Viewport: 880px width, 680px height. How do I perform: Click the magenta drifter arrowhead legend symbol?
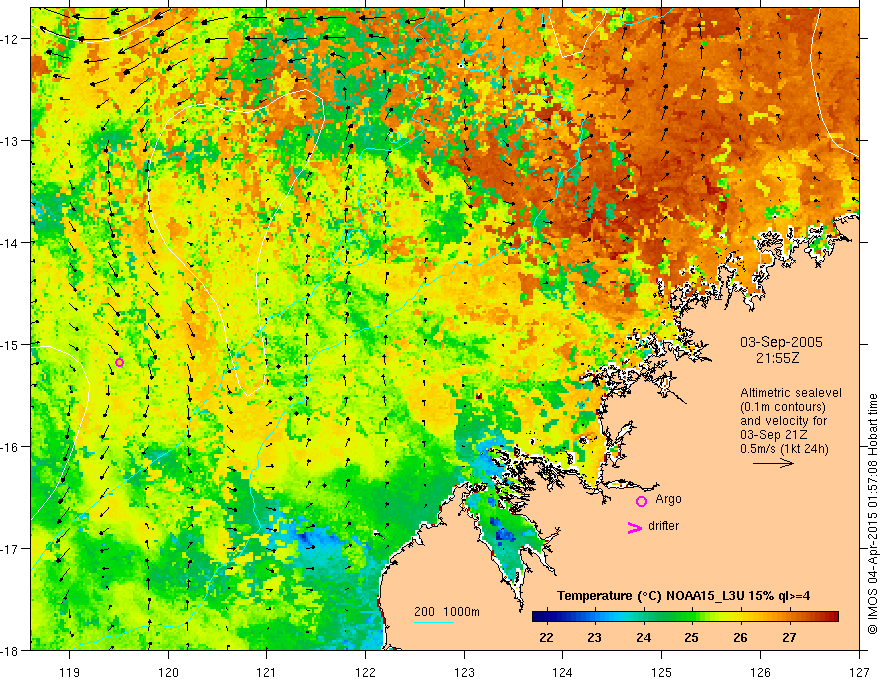(x=635, y=527)
